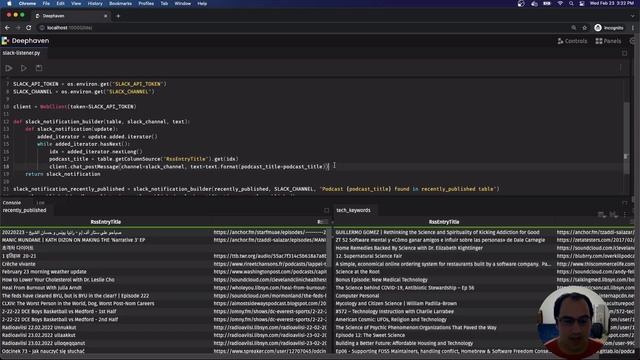Open Chrome's three-dot menu
Image resolution: width=640 pixels, height=360 pixels.
click(x=633, y=28)
